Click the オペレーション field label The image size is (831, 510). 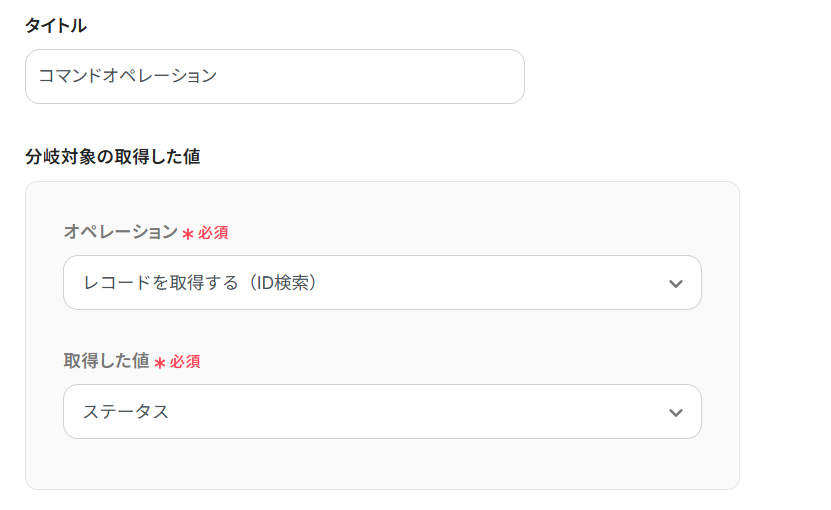120,232
